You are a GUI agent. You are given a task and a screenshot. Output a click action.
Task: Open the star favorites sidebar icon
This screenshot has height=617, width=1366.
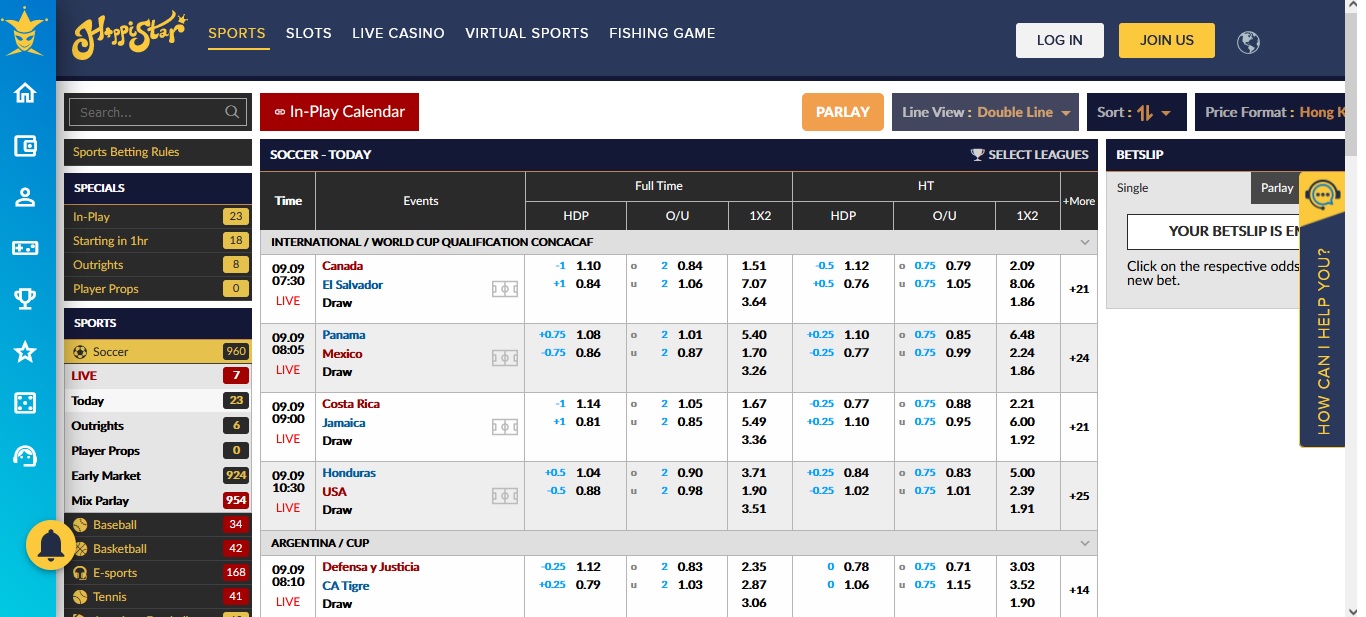click(25, 352)
